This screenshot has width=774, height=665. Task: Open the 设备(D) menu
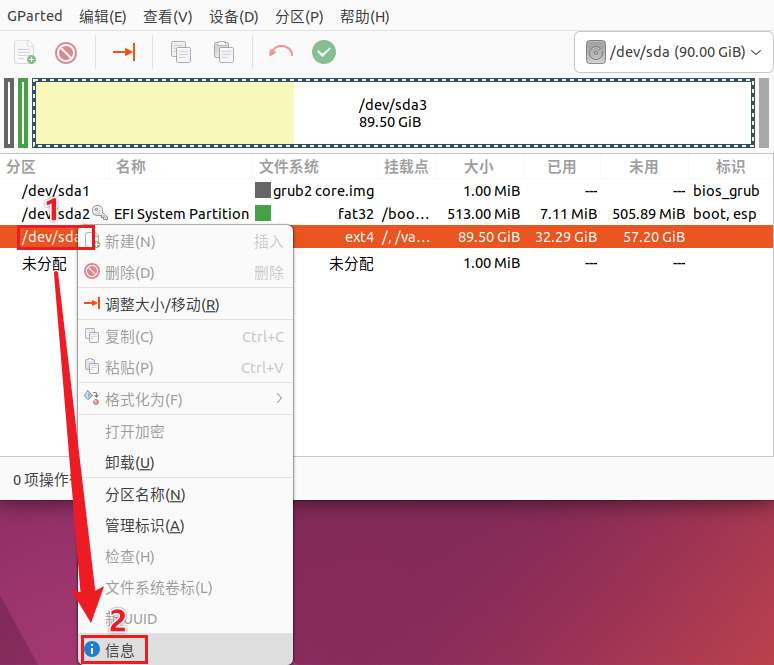(x=234, y=17)
